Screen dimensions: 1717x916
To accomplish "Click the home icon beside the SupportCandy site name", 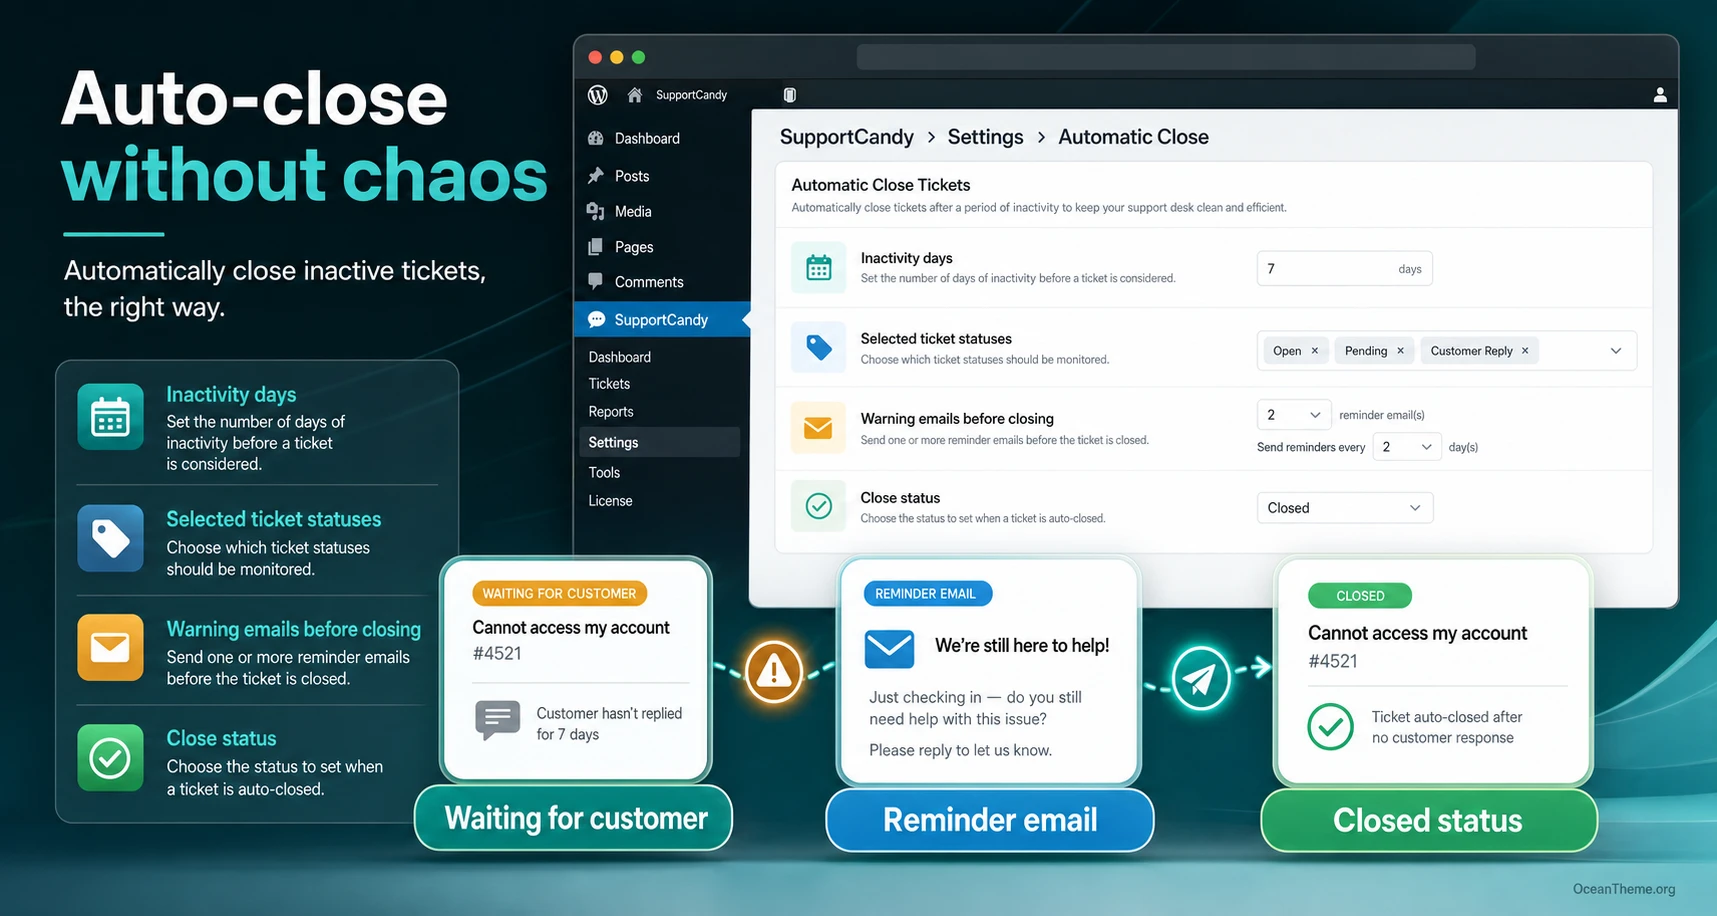I will coord(634,95).
